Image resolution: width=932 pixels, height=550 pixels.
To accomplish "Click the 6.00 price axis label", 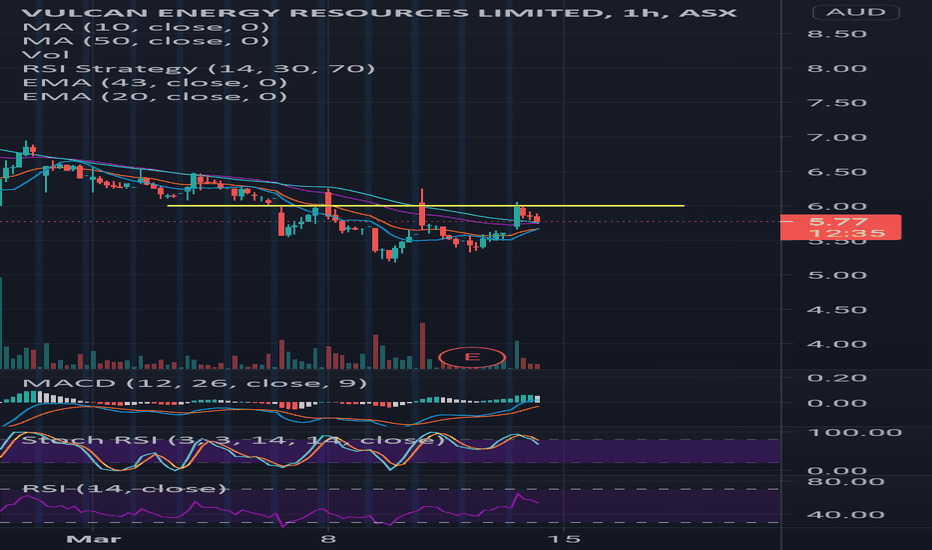I will pyautogui.click(x=837, y=206).
